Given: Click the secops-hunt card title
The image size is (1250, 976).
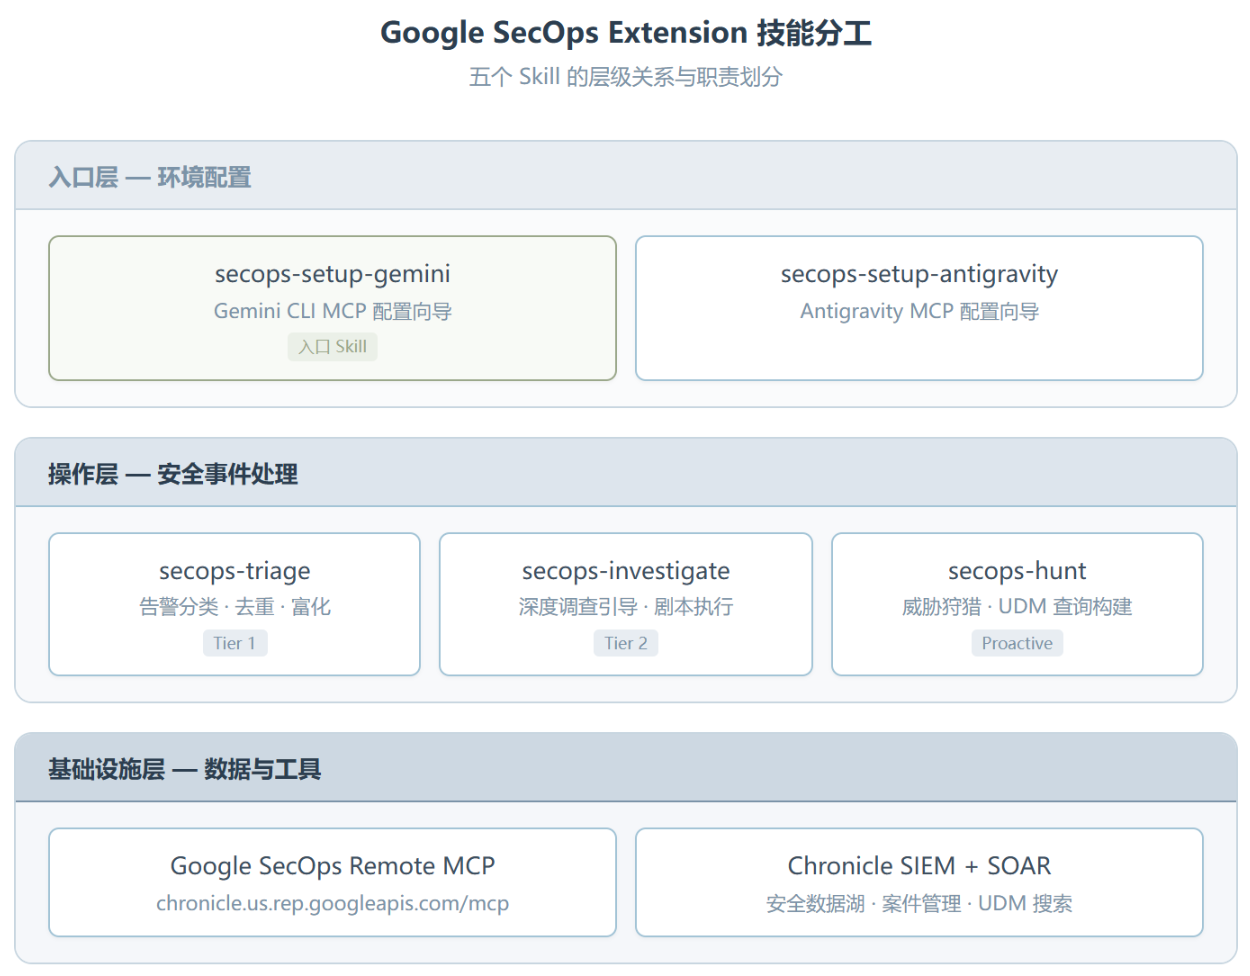Looking at the screenshot, I should pyautogui.click(x=1017, y=571).
